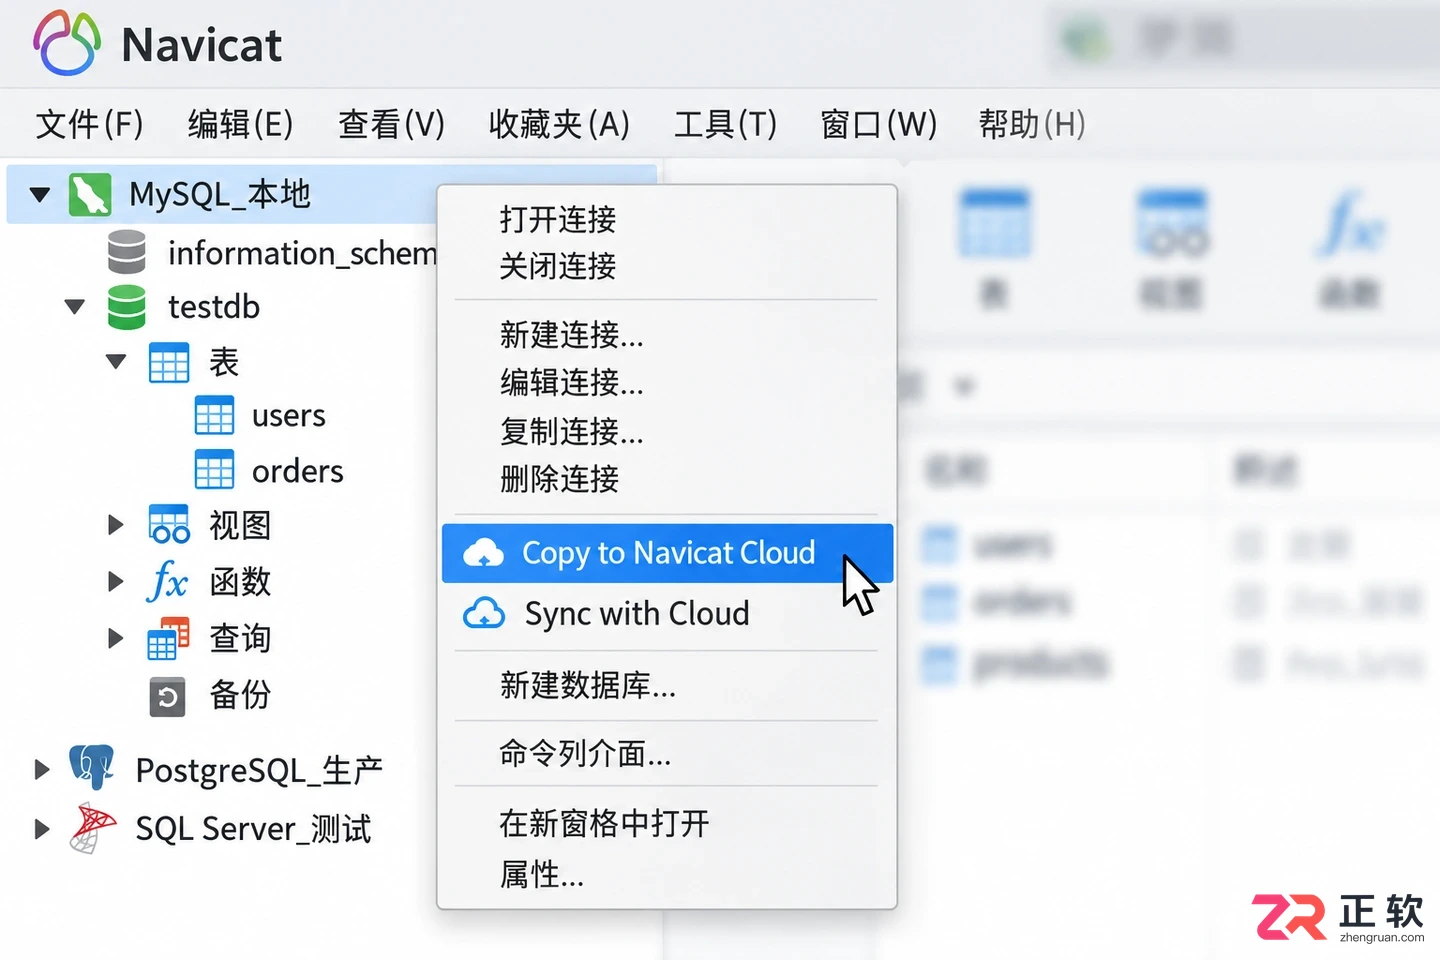Expand the 函数 functions node
Image resolution: width=1440 pixels, height=960 pixels.
click(x=116, y=581)
